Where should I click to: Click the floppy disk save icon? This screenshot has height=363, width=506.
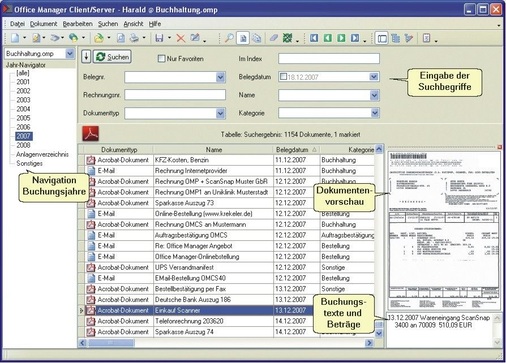point(160,38)
